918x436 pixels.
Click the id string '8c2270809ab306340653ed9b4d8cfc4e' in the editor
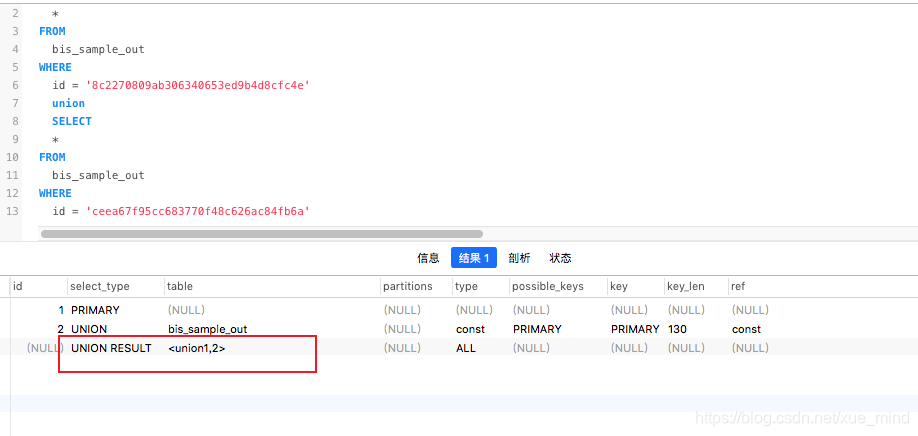[x=198, y=85]
